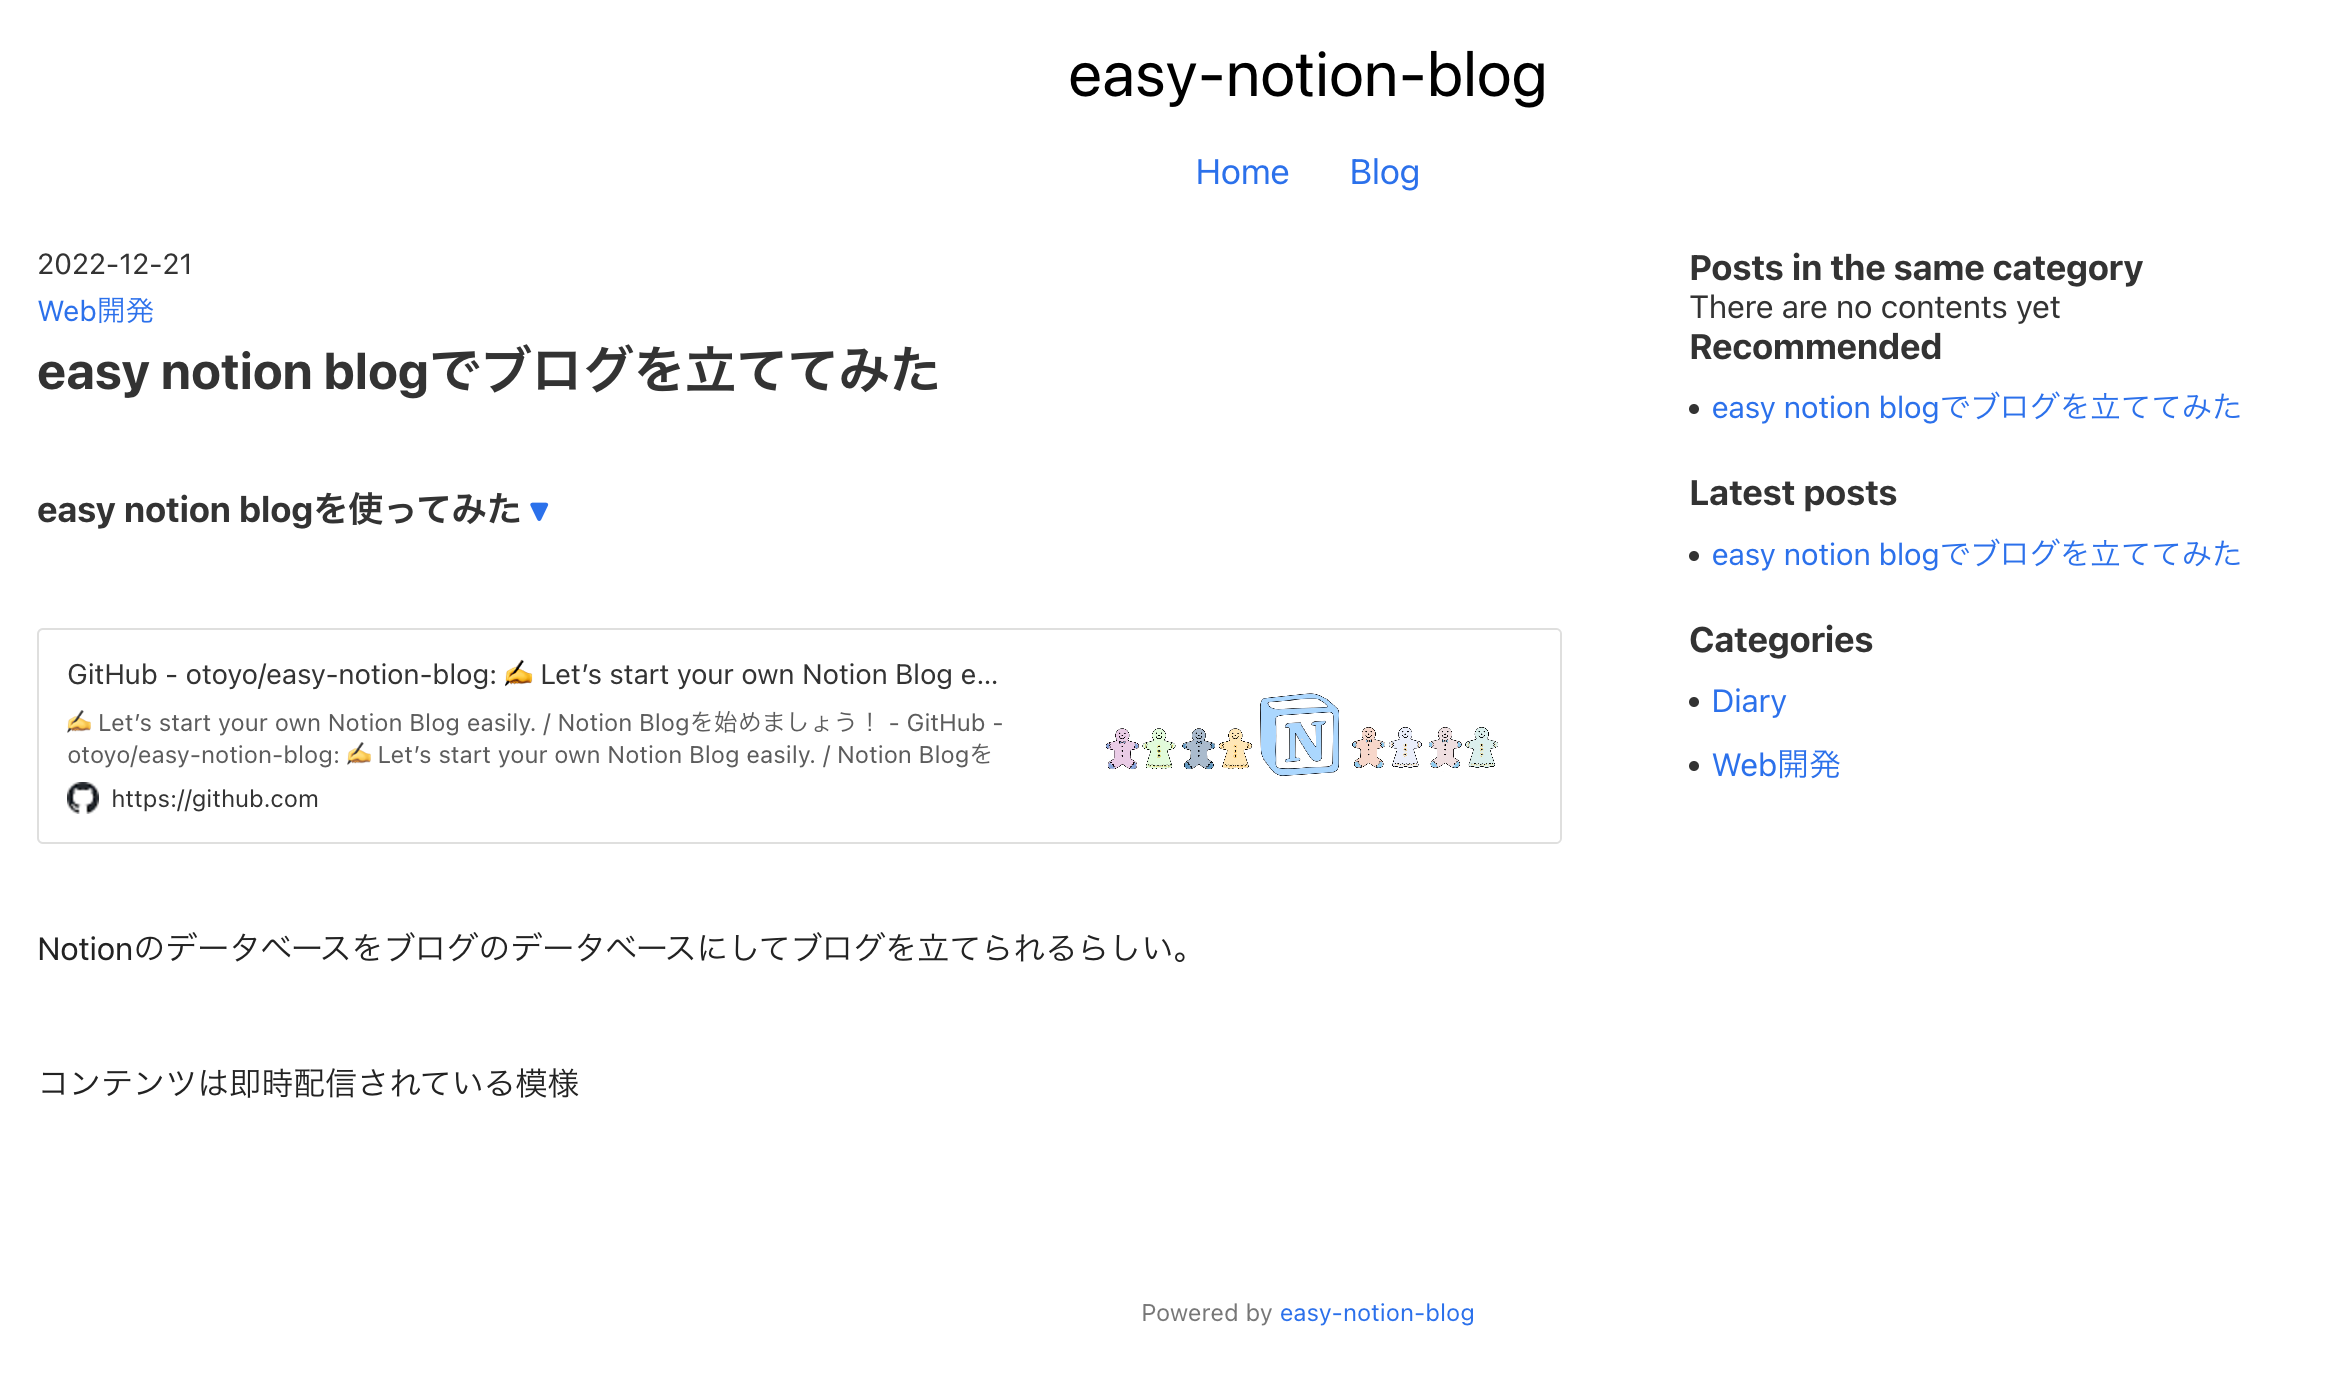Open the Home navigation link
Screen dimensions: 2344x1380
pos(1242,172)
